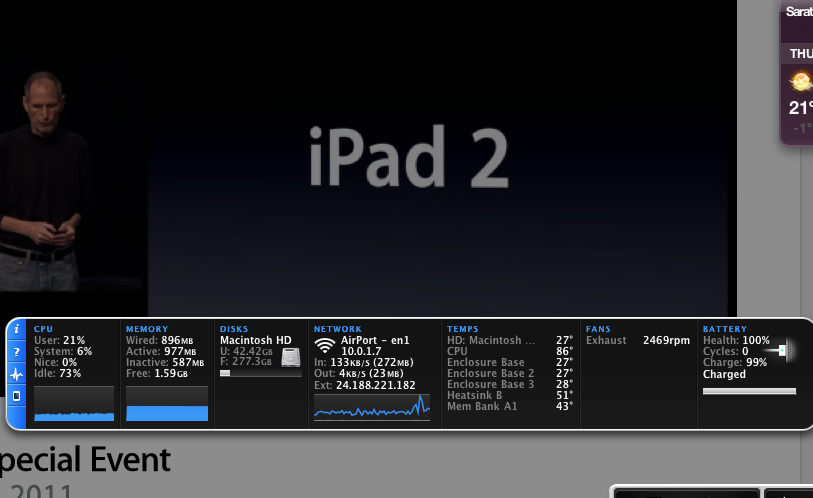Click the "2011" date text below heading

41,491
